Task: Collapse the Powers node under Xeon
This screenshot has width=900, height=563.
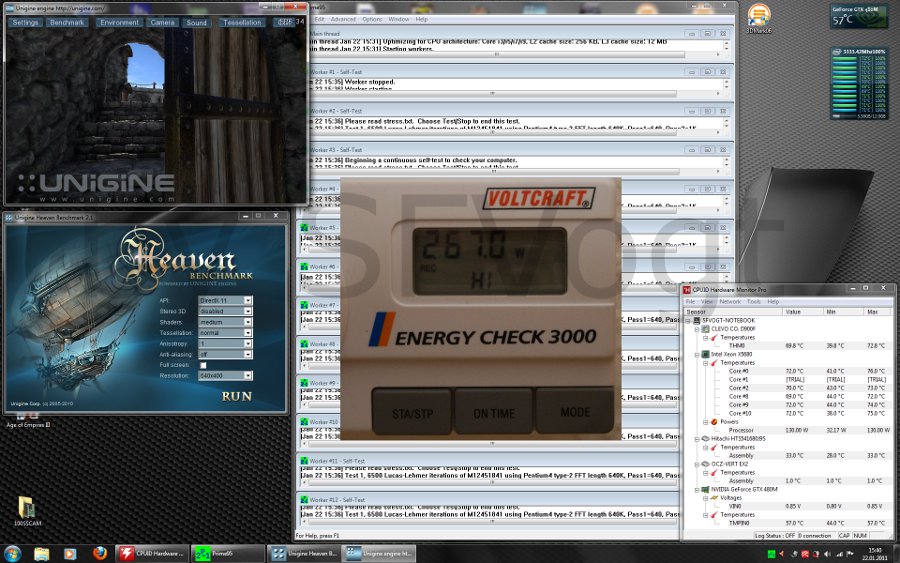Action: point(705,422)
